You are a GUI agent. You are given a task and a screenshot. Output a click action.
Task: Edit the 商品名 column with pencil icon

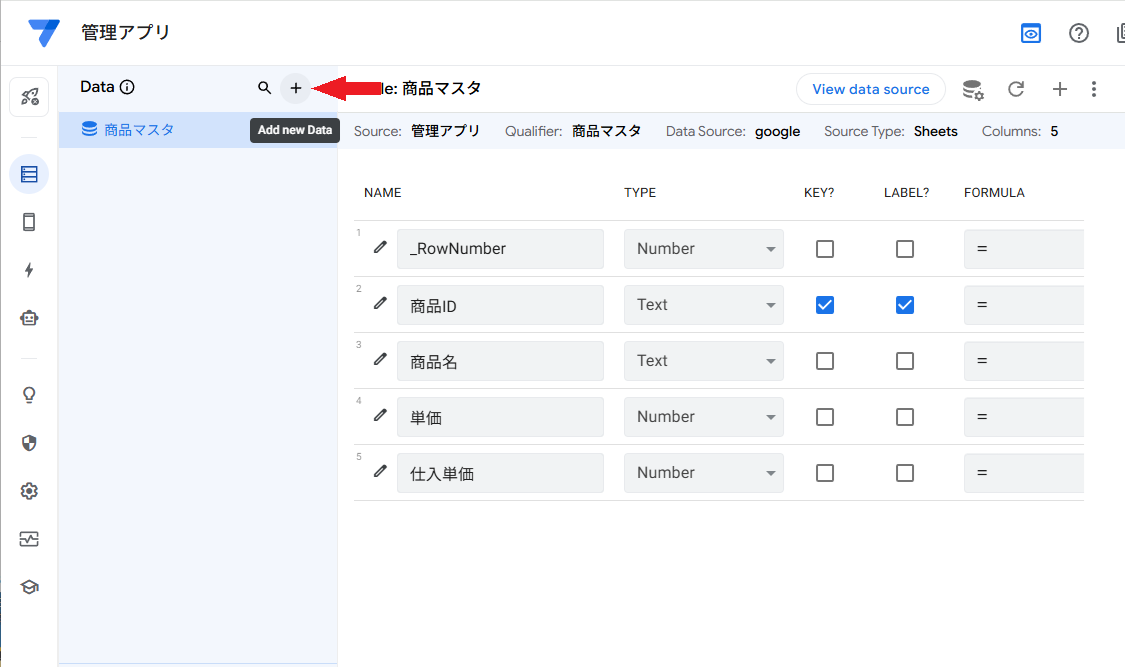tap(380, 359)
